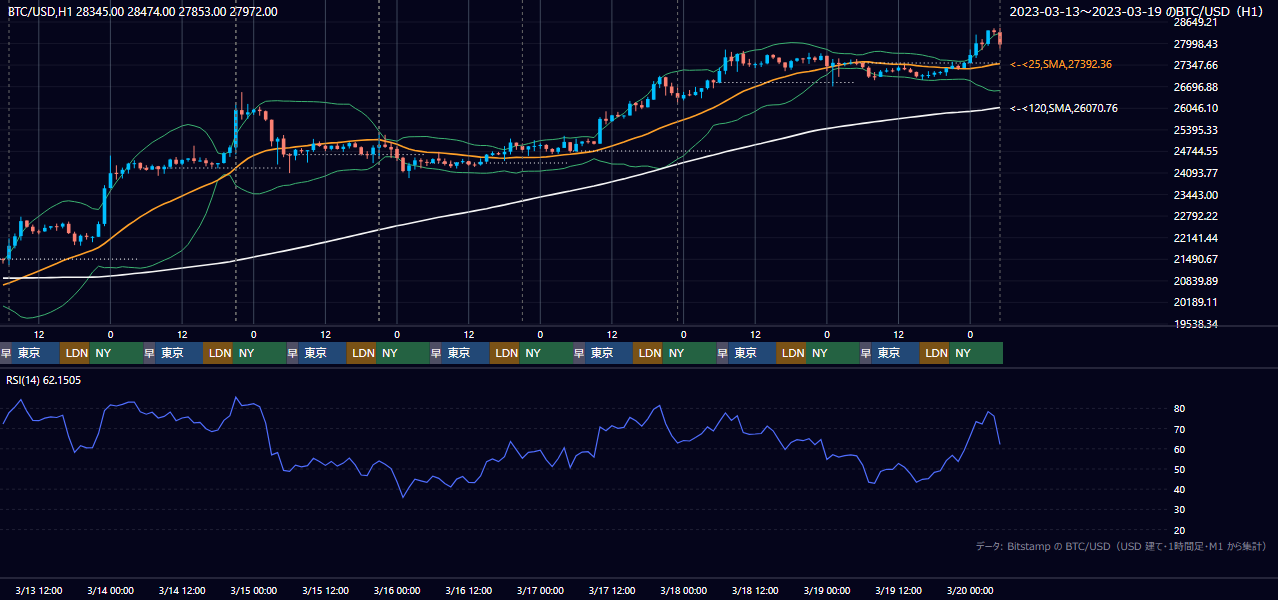Select the 2023-03-13~2023-03-19 BTC/USD (H1) title
Viewport: 1278px width, 600px height.
pos(1136,11)
